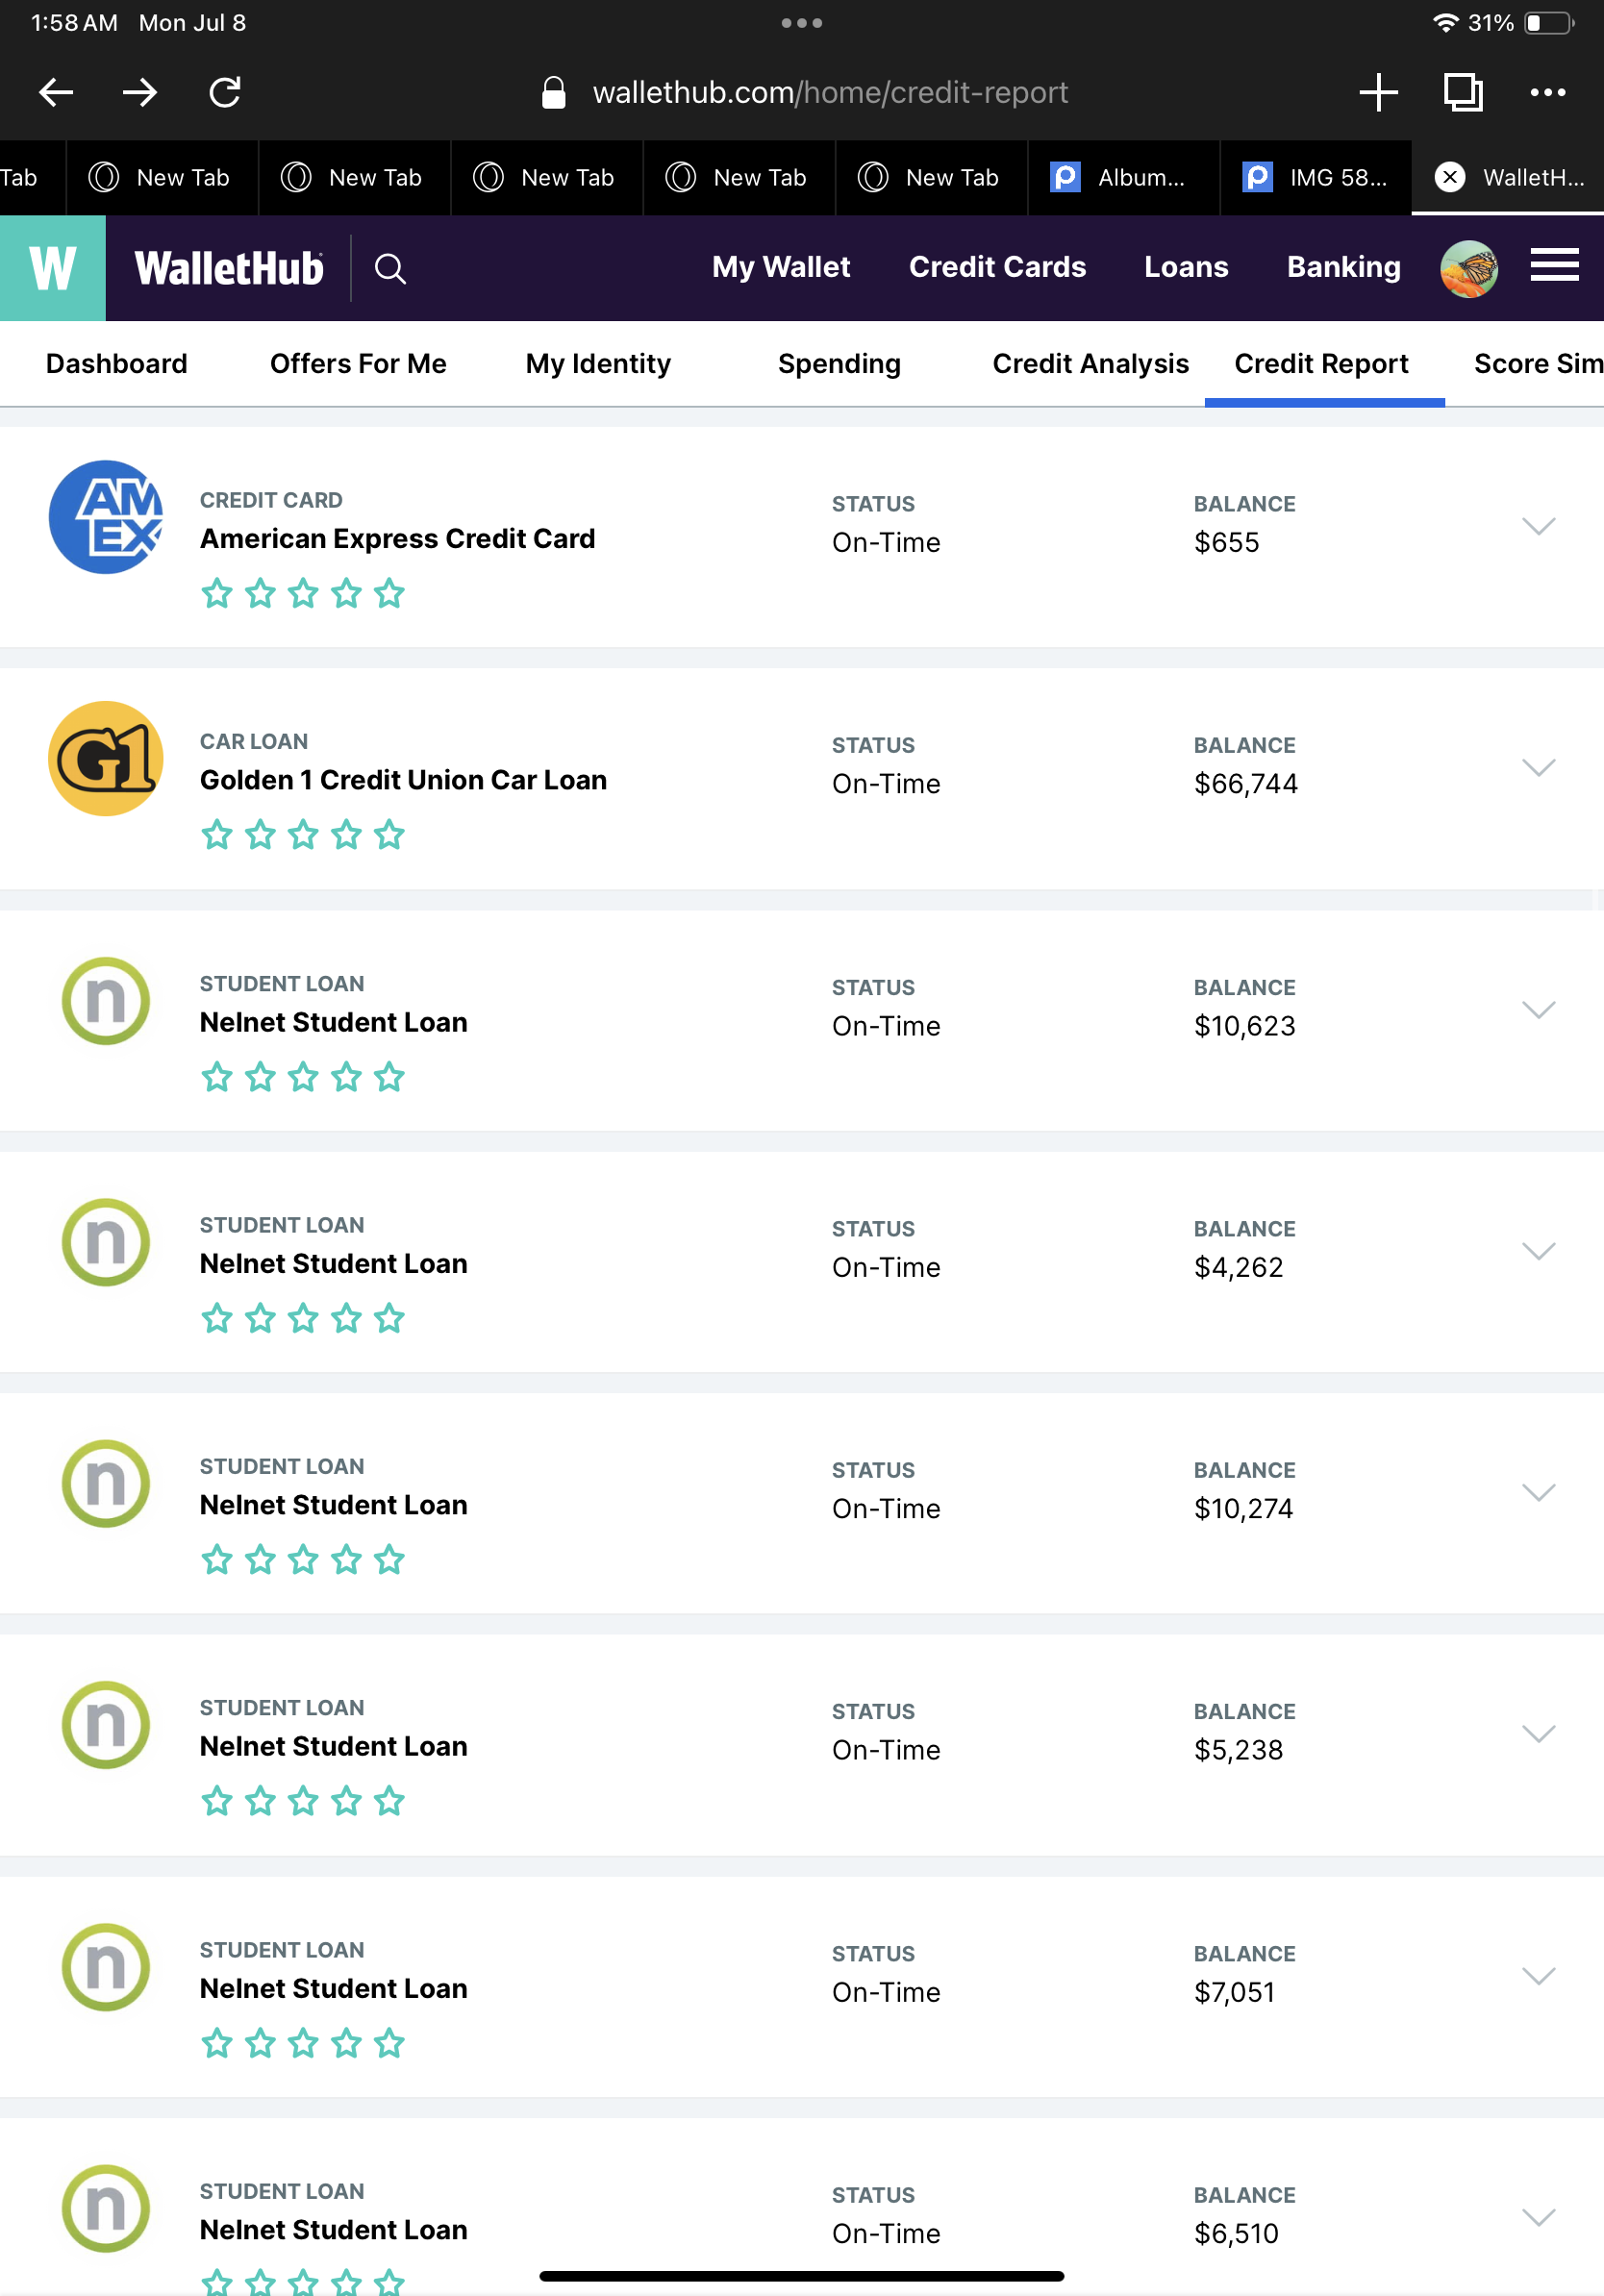This screenshot has width=1604, height=2296.
Task: Open the browser three-dot menu
Action: pyautogui.click(x=1547, y=92)
